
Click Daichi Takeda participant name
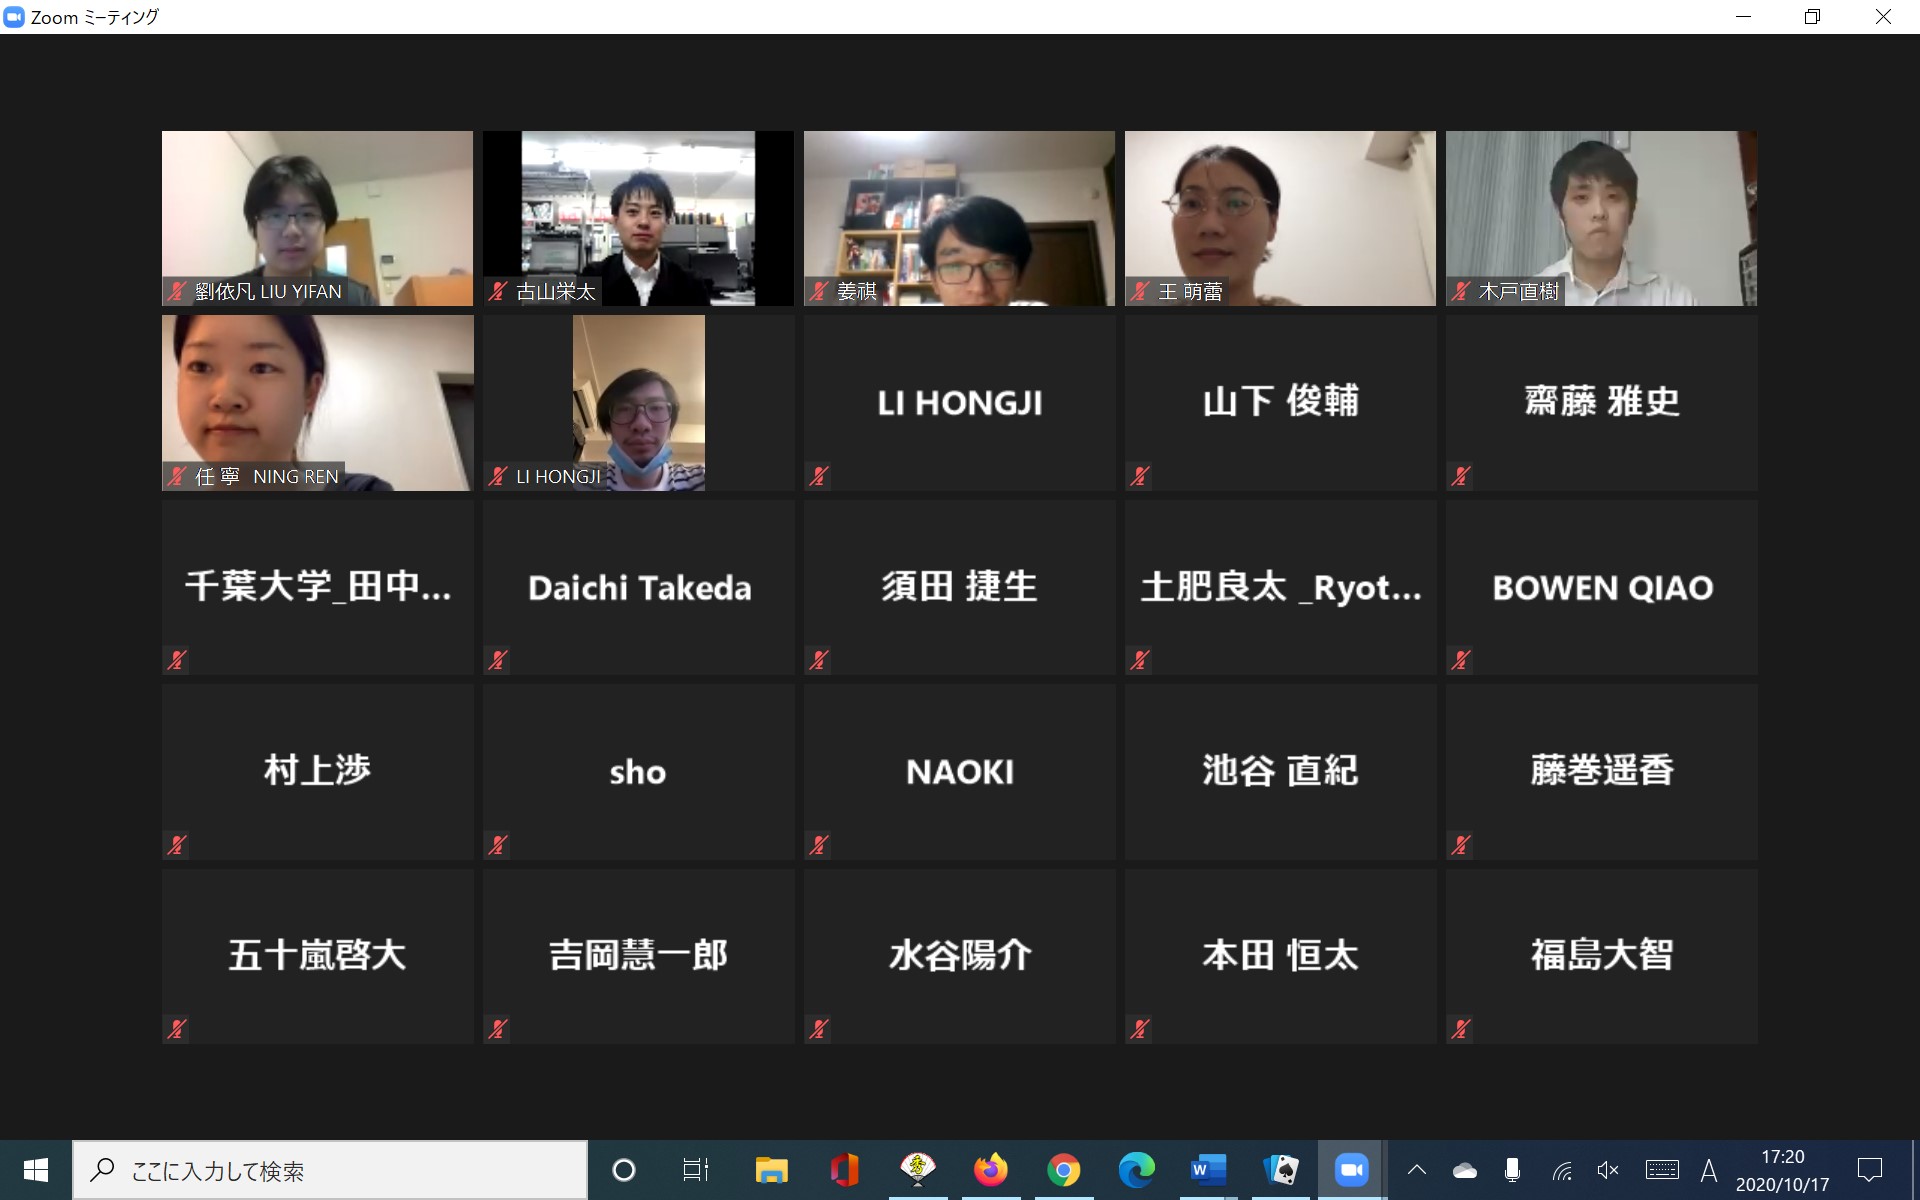tap(639, 587)
